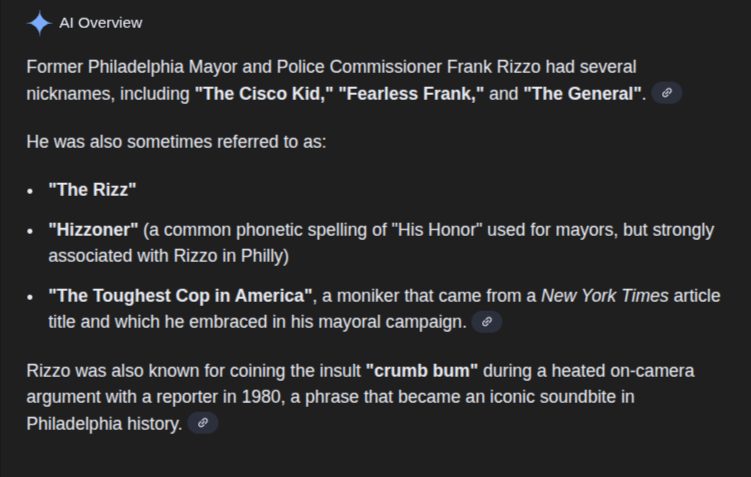This screenshot has width=751, height=477.
Task: Click the bold "Fearless Frank" nickname
Action: click(x=411, y=93)
